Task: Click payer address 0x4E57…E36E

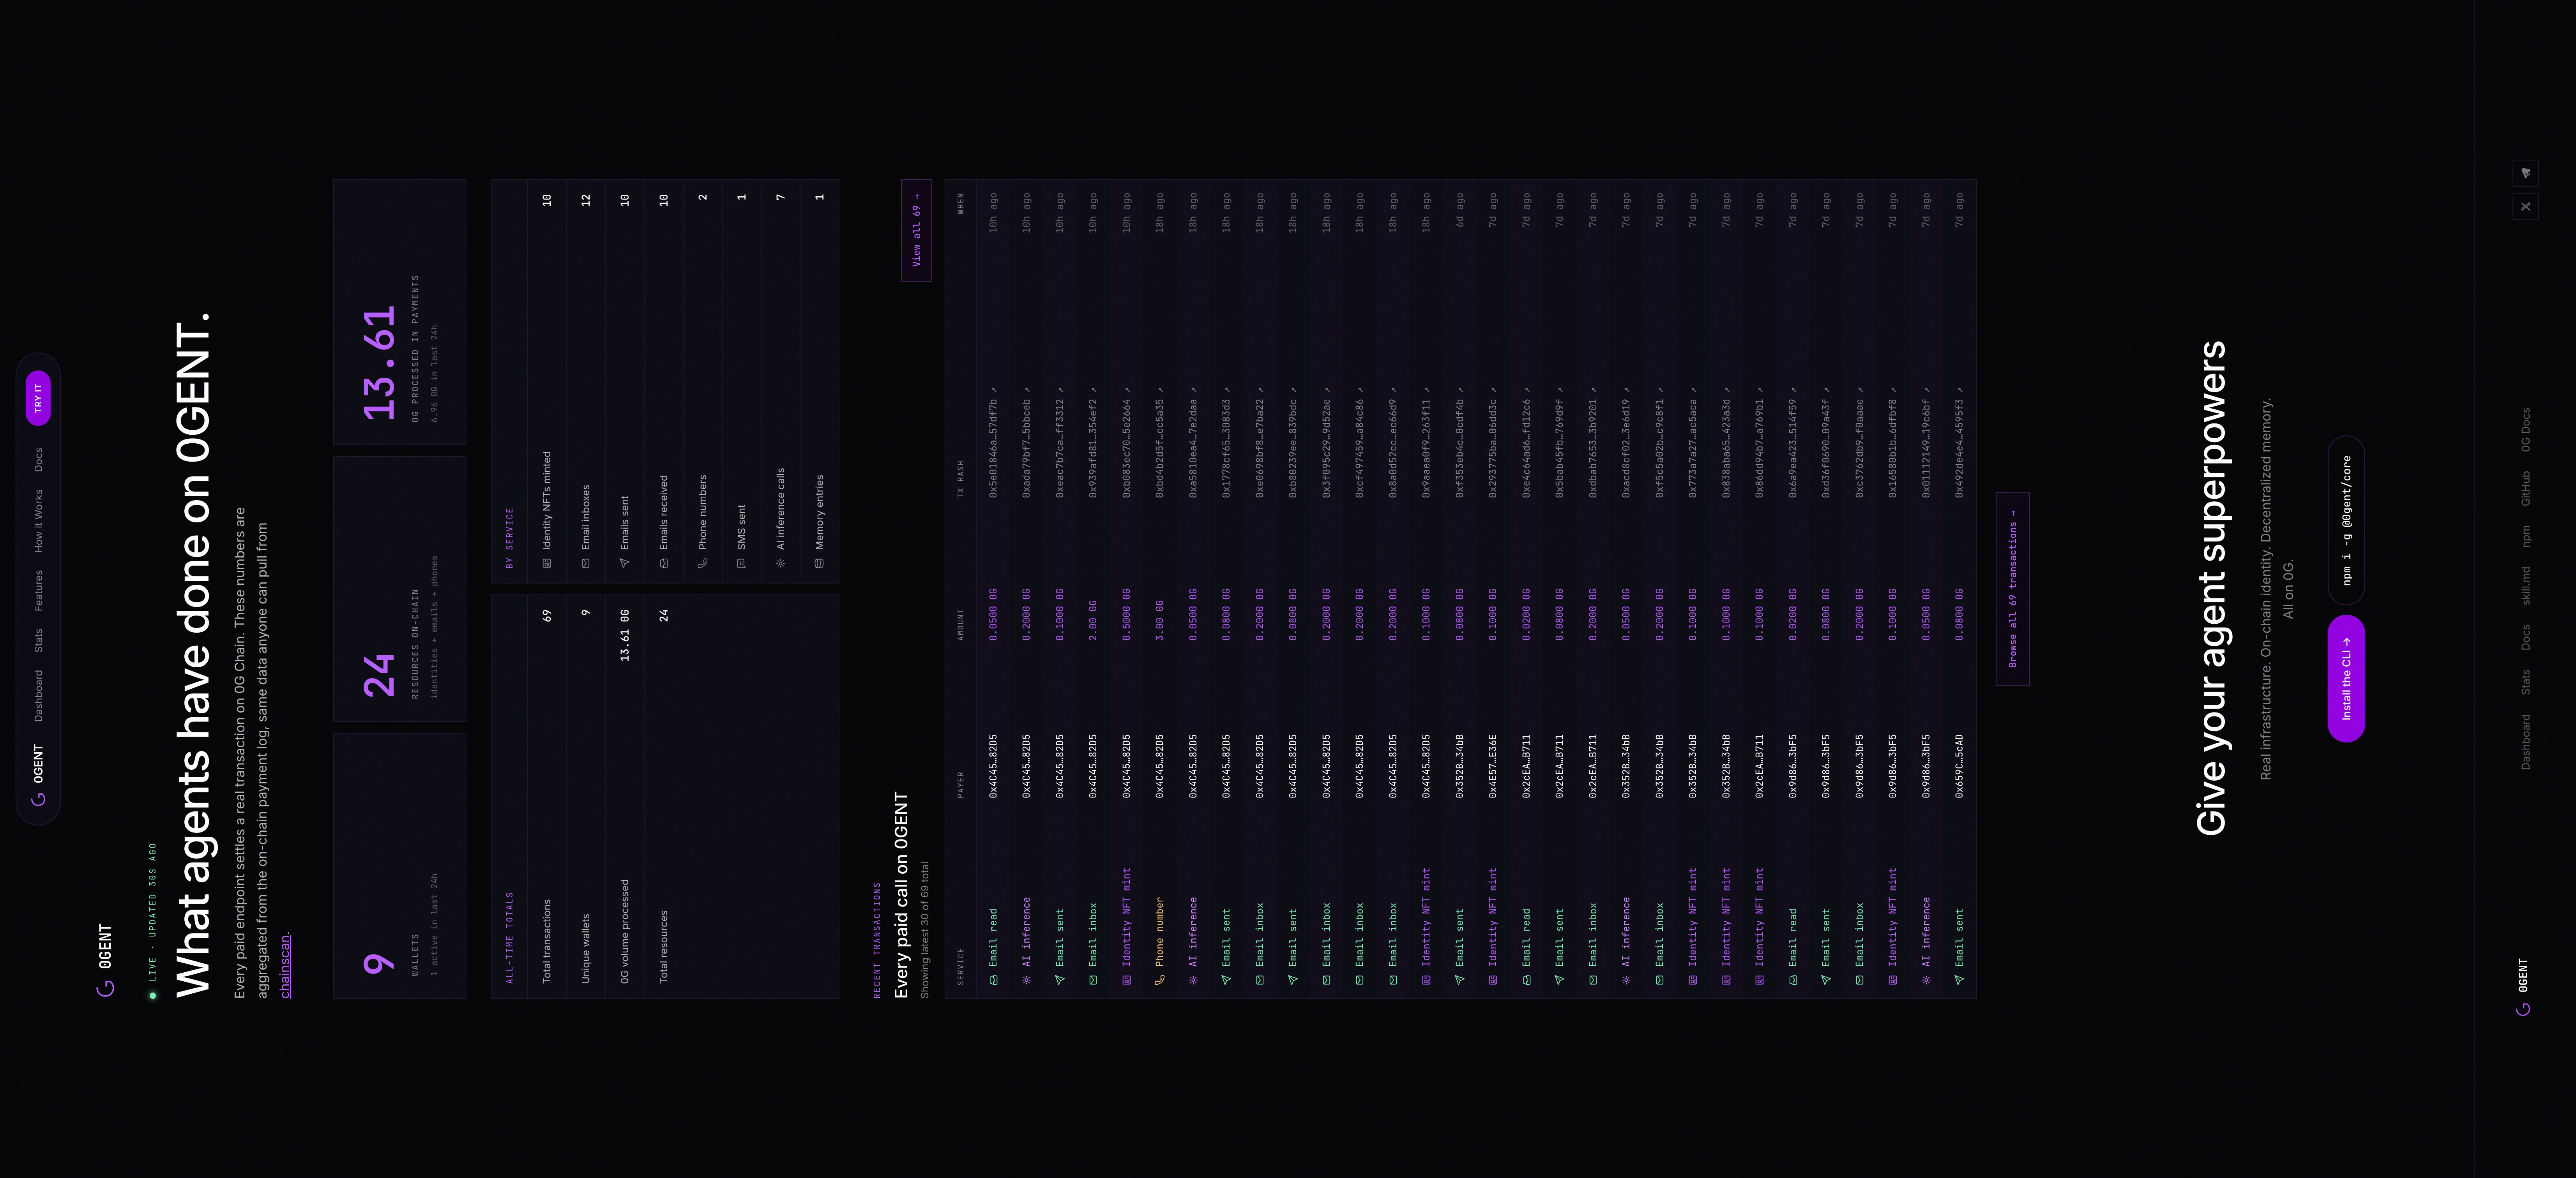Action: tap(1493, 766)
